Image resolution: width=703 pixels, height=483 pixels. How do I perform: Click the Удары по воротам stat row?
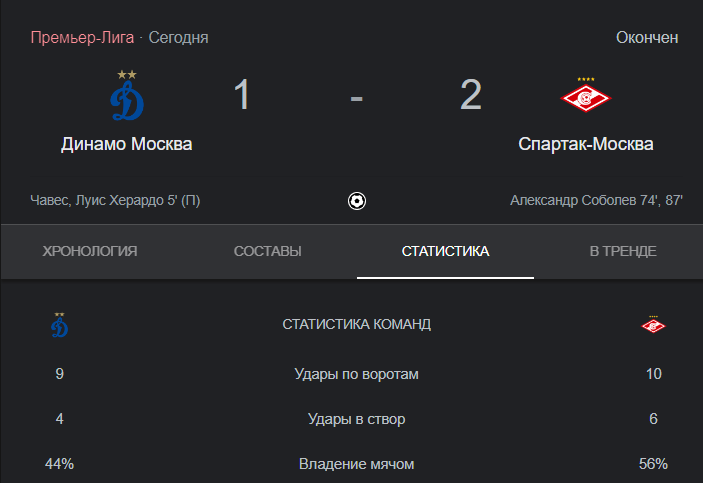point(356,374)
